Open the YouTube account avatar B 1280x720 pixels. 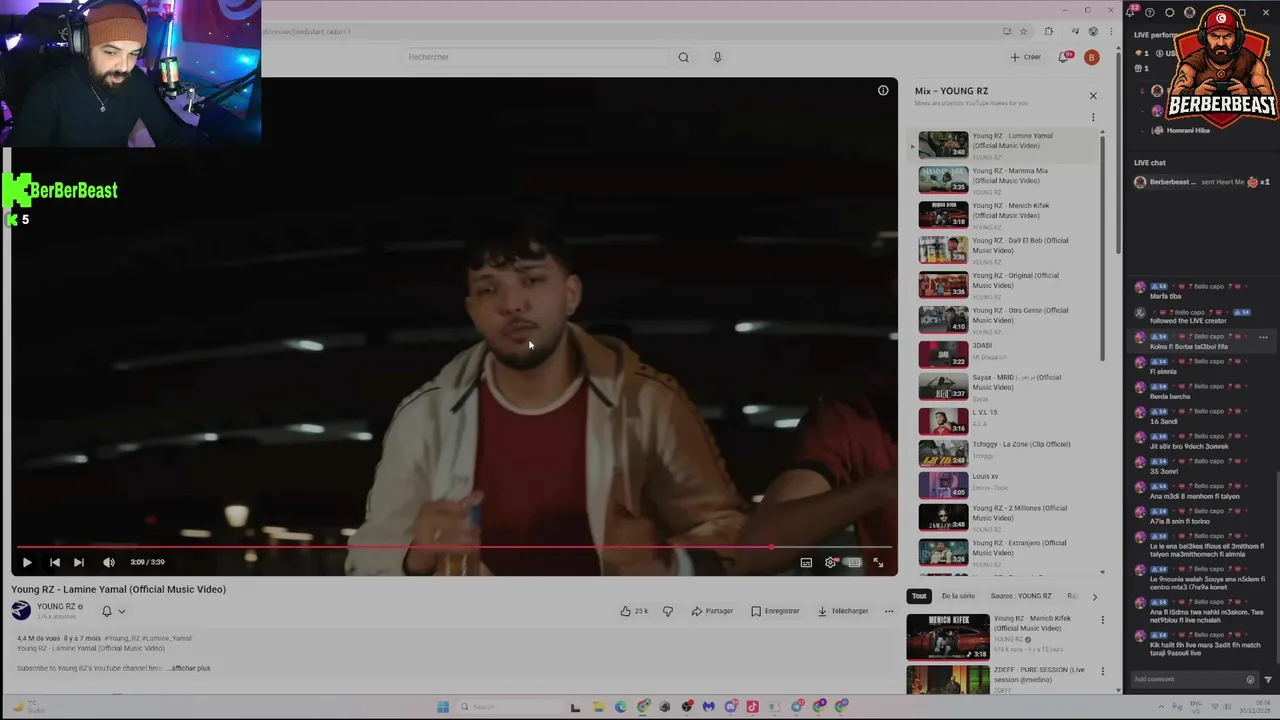pos(1092,57)
